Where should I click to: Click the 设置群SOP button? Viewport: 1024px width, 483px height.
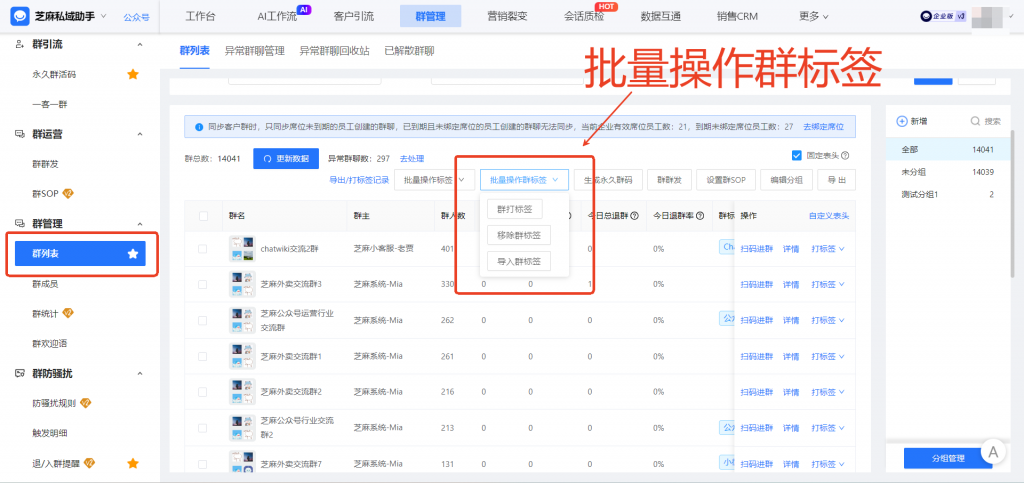pyautogui.click(x=726, y=179)
